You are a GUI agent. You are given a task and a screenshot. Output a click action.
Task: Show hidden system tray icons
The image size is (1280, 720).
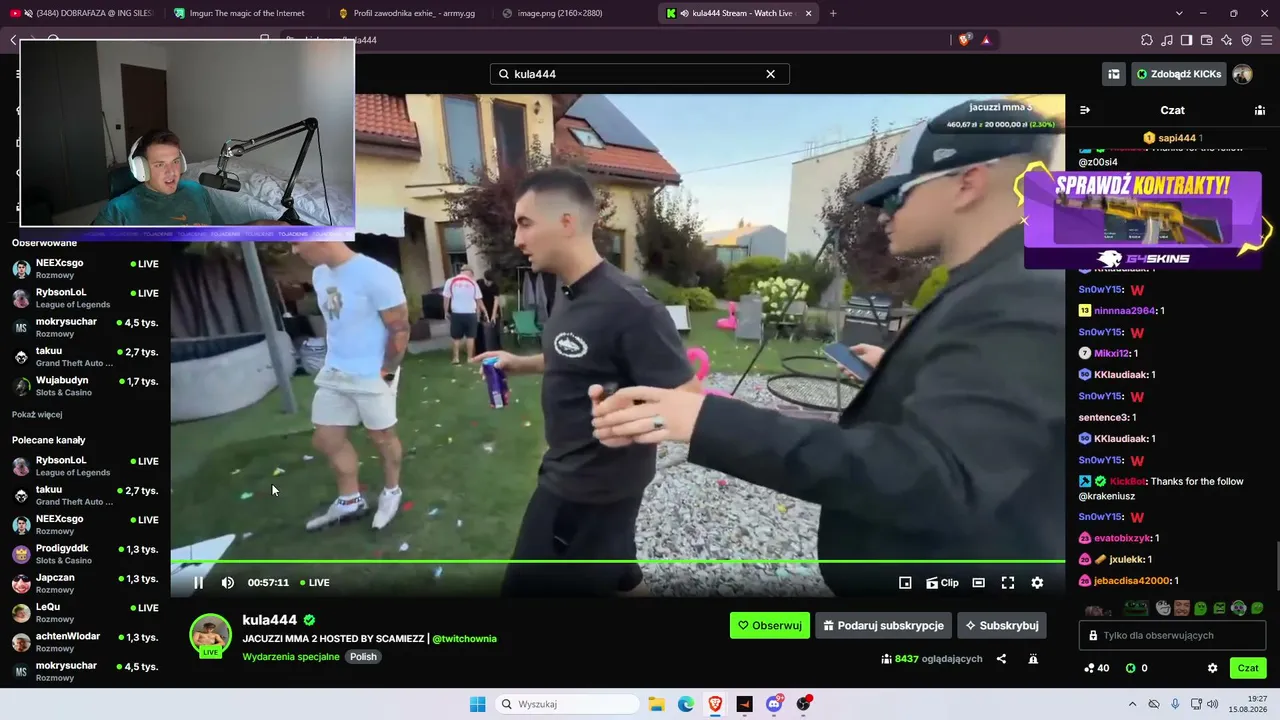tap(1133, 704)
